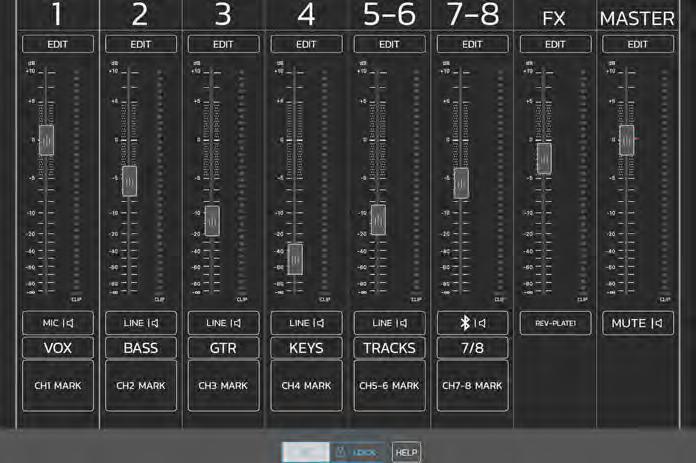The image size is (696, 463).
Task: Open the EDIT page for channel 1
Action: pos(58,44)
